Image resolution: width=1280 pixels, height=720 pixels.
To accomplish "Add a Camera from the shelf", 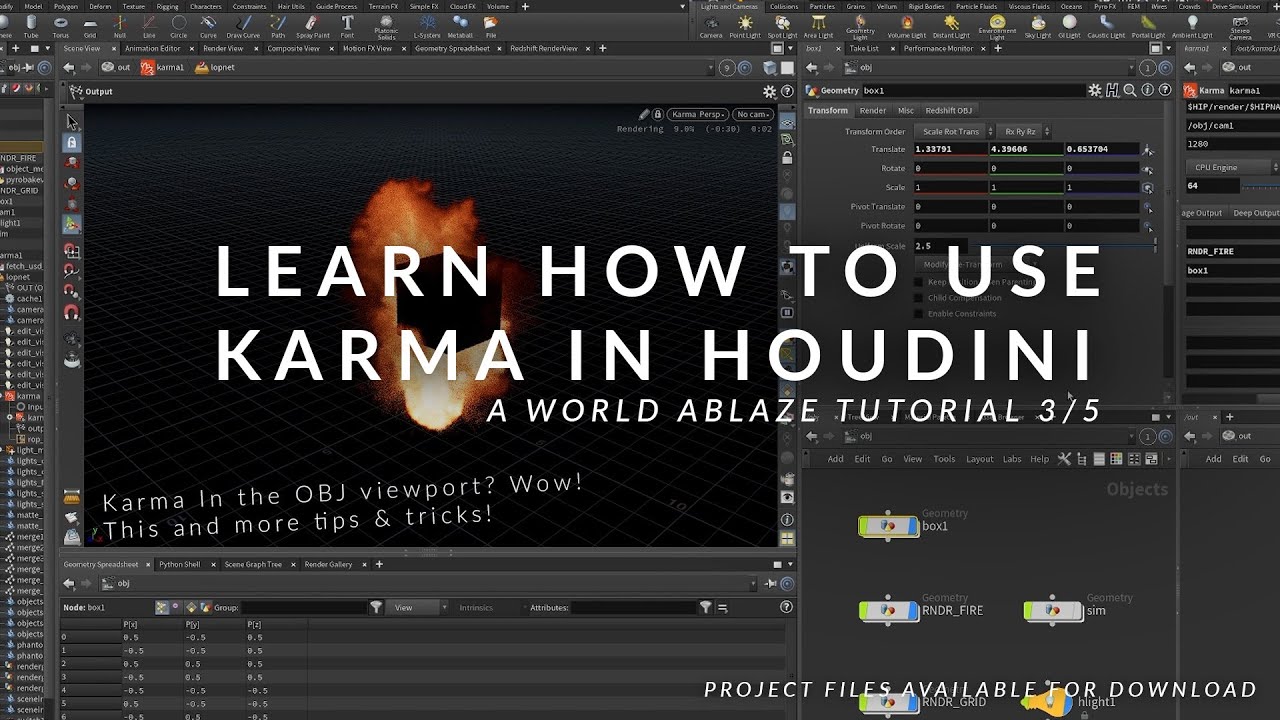I will coord(711,26).
